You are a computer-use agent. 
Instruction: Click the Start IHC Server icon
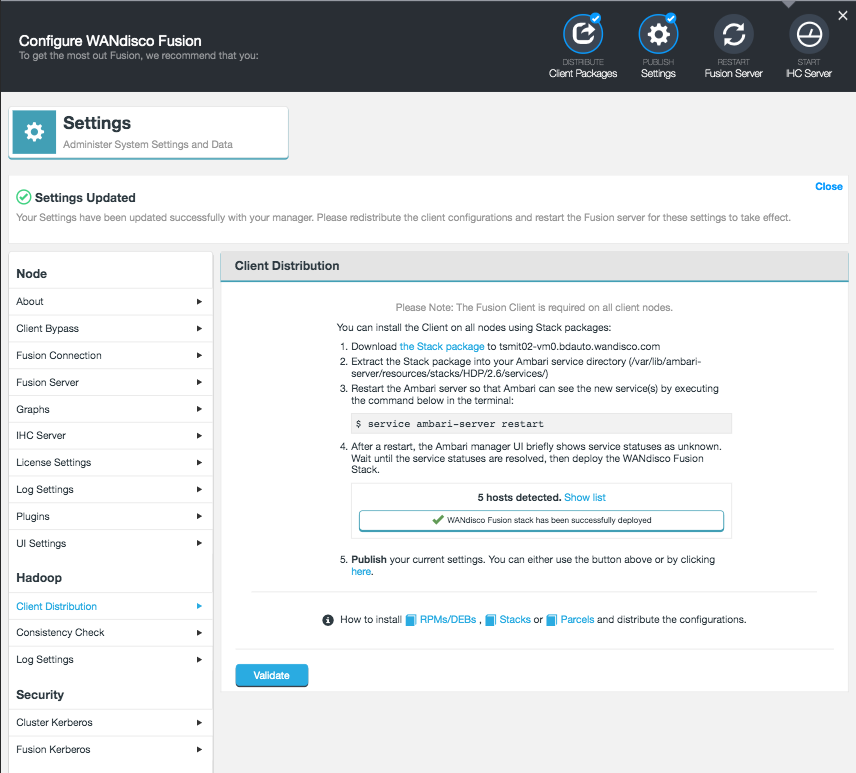point(809,34)
